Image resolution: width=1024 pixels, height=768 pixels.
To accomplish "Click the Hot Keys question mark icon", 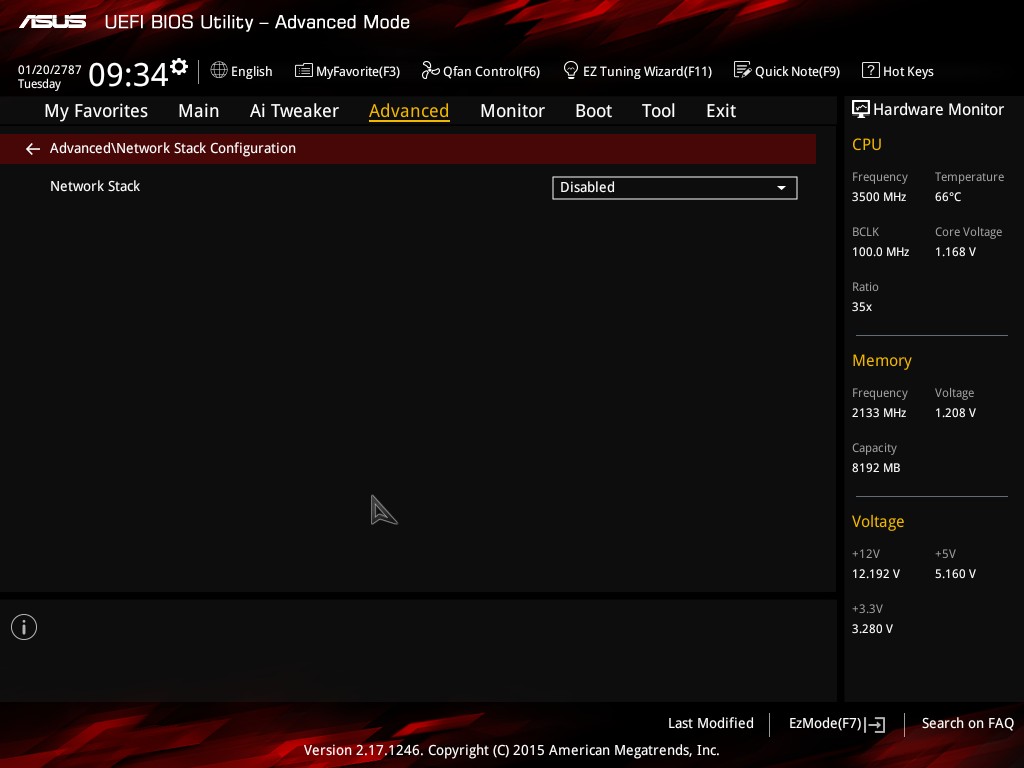I will point(871,71).
